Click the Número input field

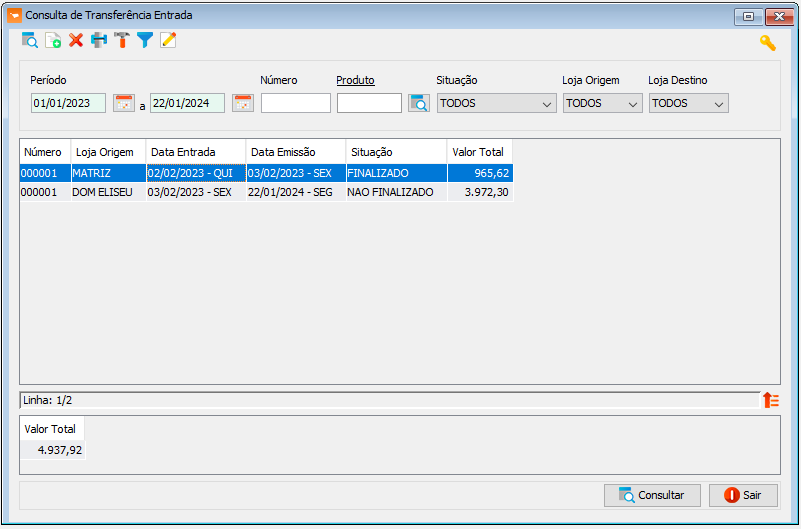tap(296, 103)
